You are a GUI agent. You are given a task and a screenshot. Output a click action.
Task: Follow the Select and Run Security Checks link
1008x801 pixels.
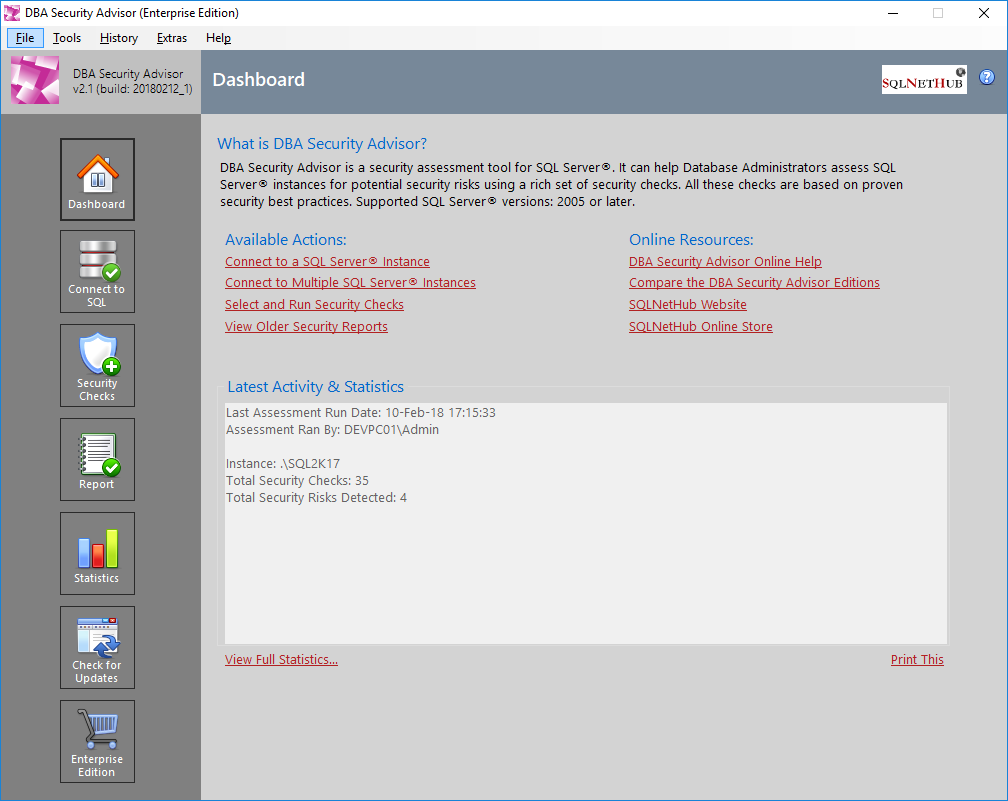(x=314, y=305)
